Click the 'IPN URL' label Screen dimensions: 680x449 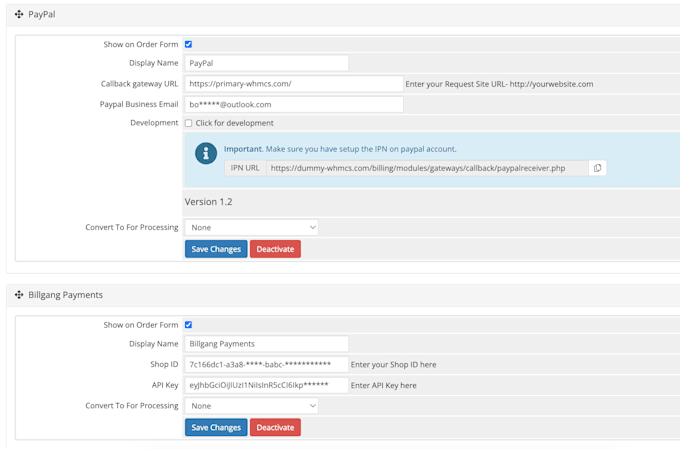tap(245, 168)
